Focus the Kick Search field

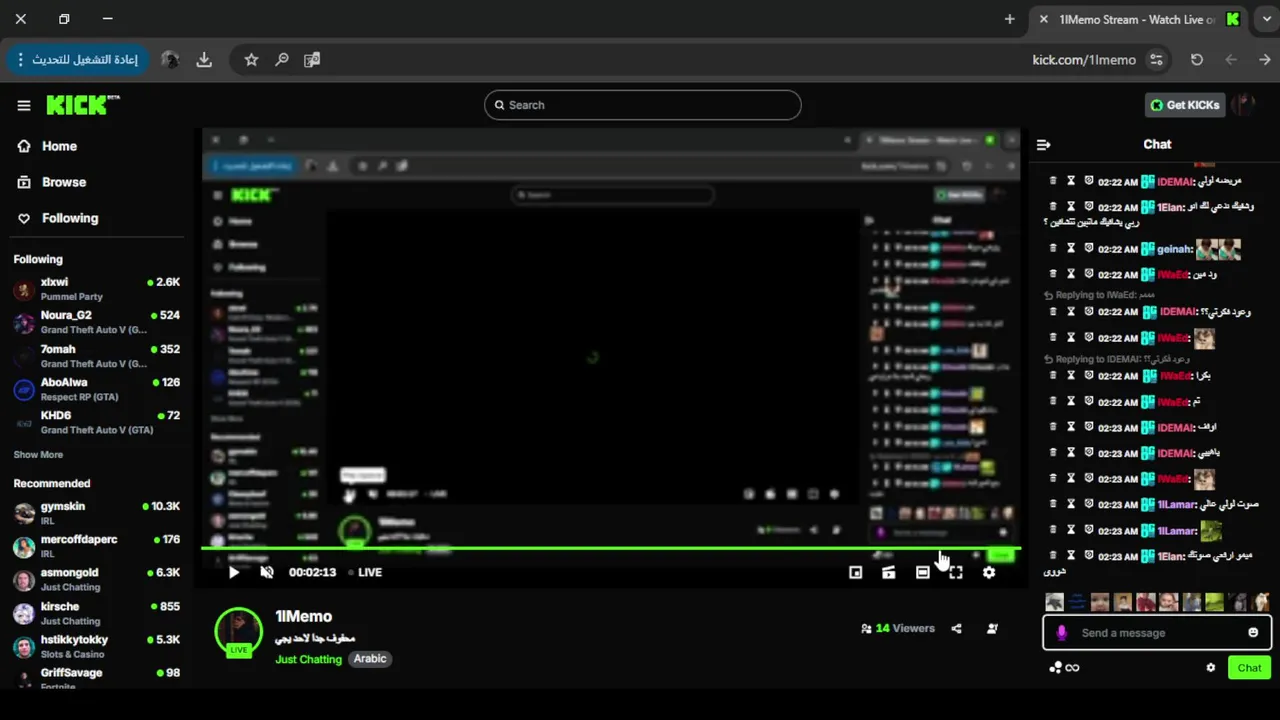tap(642, 105)
